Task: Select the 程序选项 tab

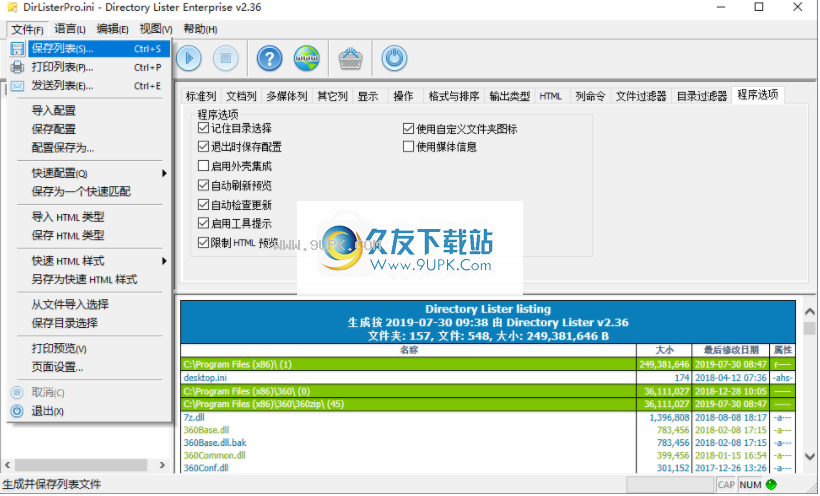Action: point(757,95)
